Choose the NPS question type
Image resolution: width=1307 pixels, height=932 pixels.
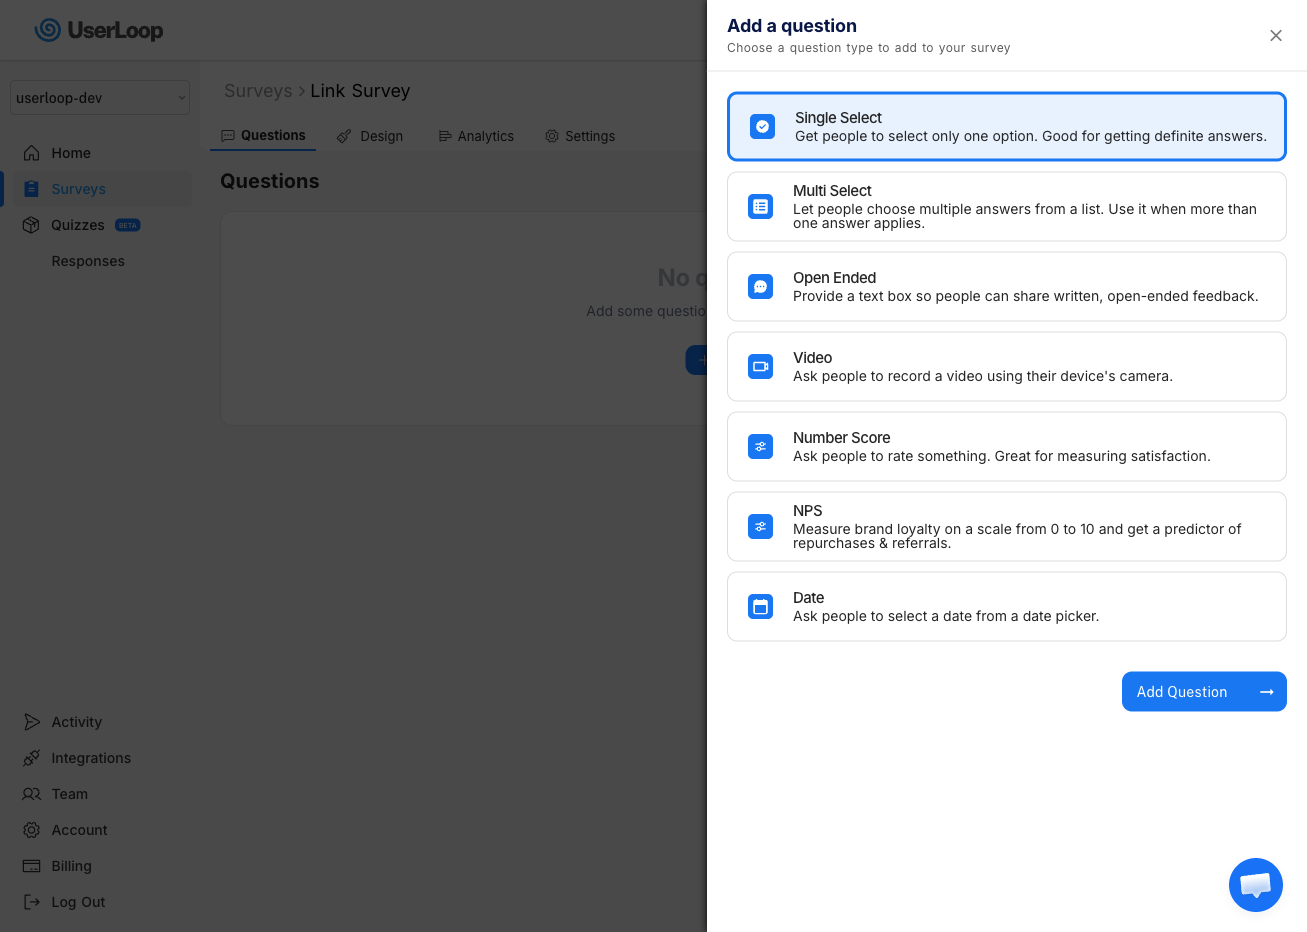point(1006,526)
